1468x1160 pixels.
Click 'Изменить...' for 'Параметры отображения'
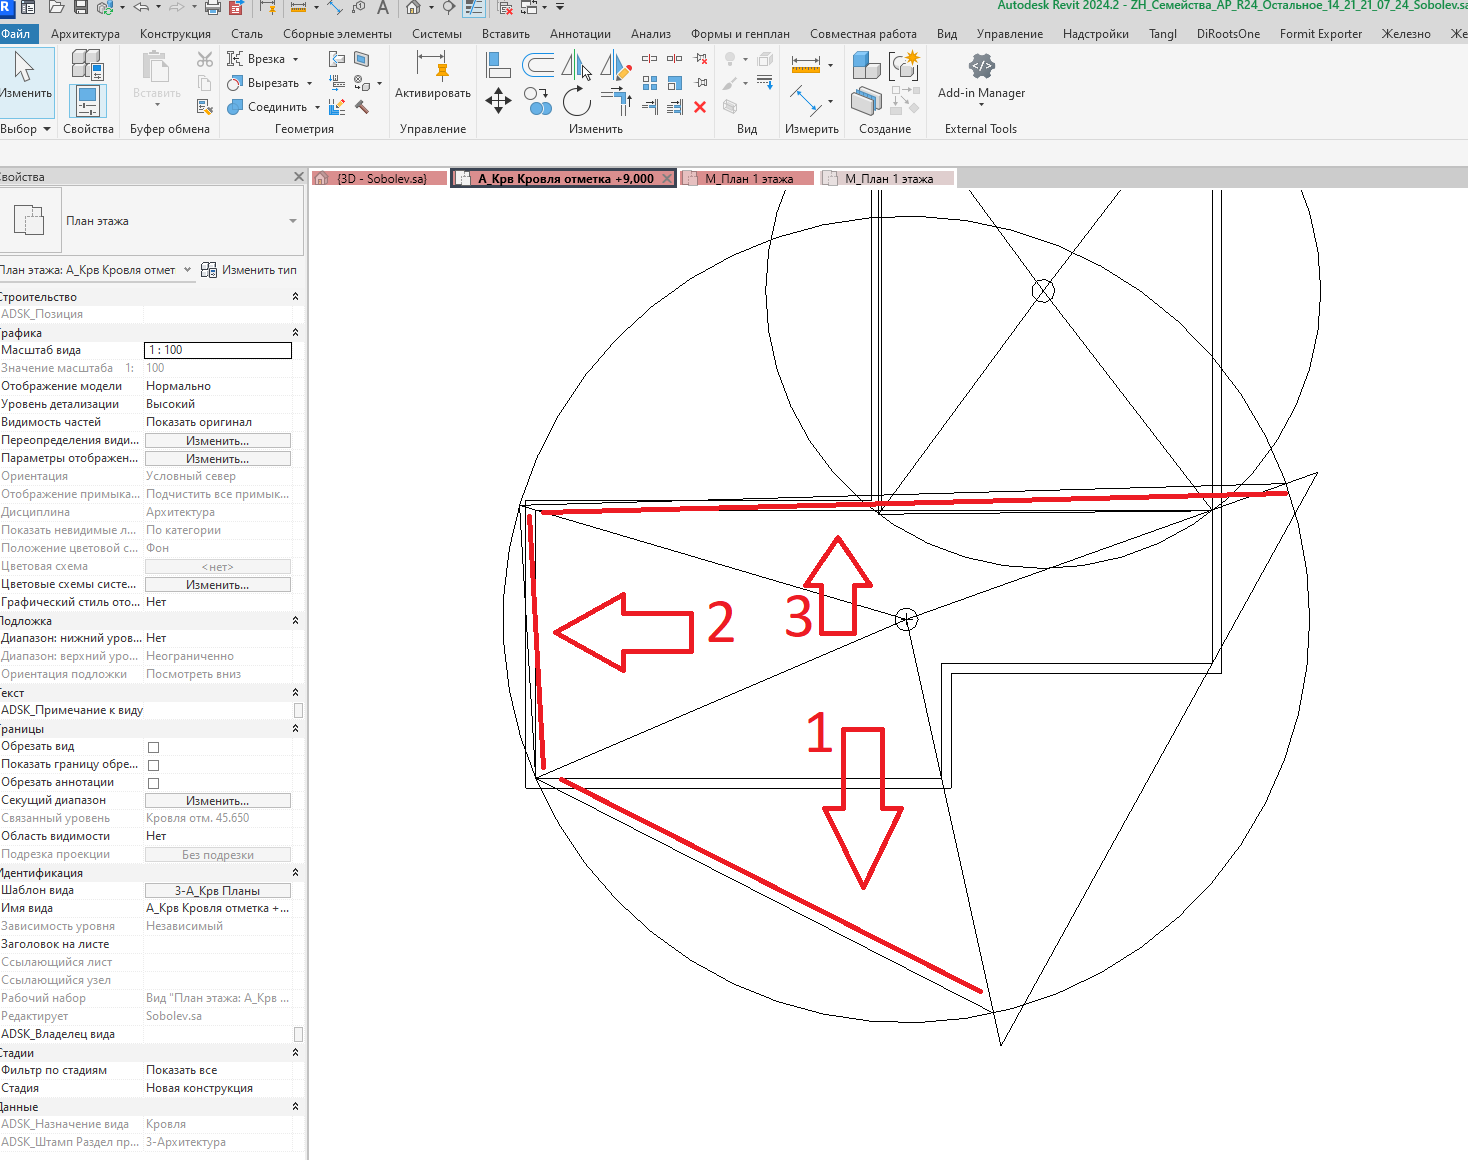tap(218, 459)
